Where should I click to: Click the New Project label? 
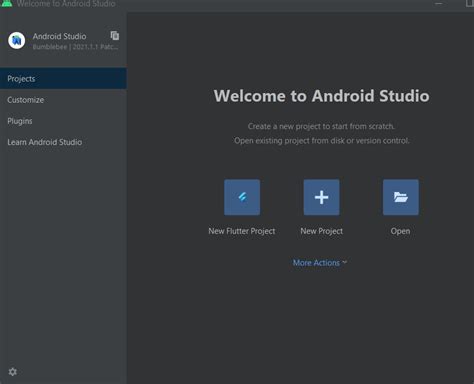[x=321, y=231]
